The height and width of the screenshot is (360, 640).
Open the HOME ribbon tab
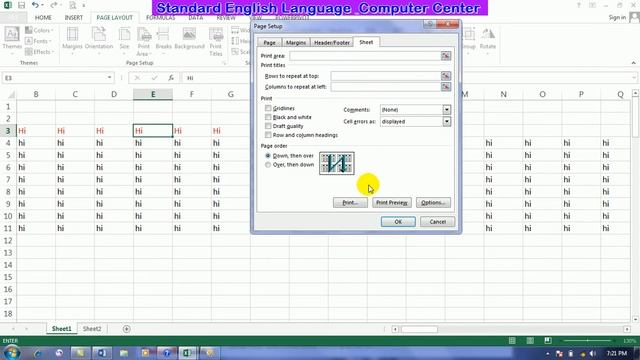coord(43,18)
